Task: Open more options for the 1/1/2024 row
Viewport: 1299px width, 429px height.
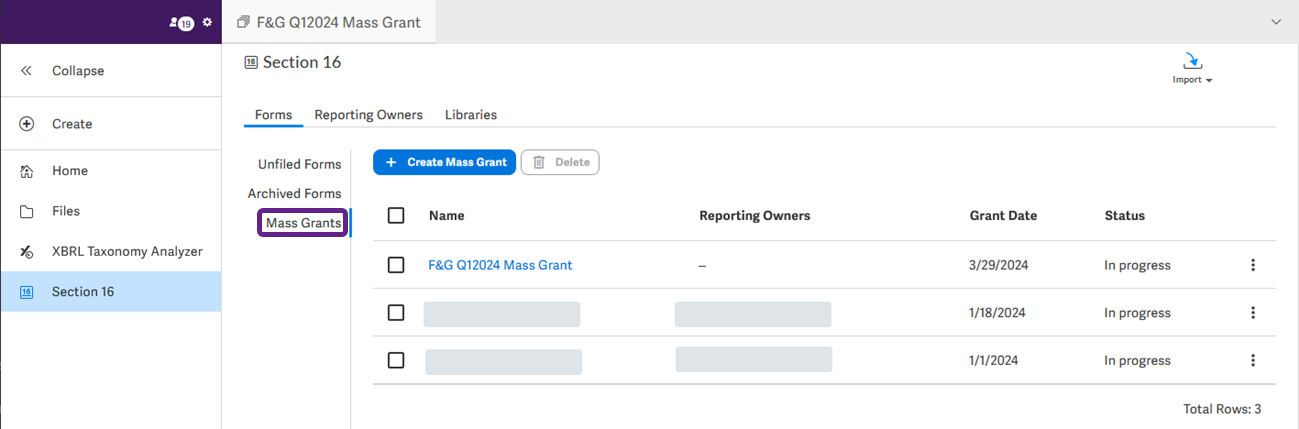Action: (x=1253, y=361)
